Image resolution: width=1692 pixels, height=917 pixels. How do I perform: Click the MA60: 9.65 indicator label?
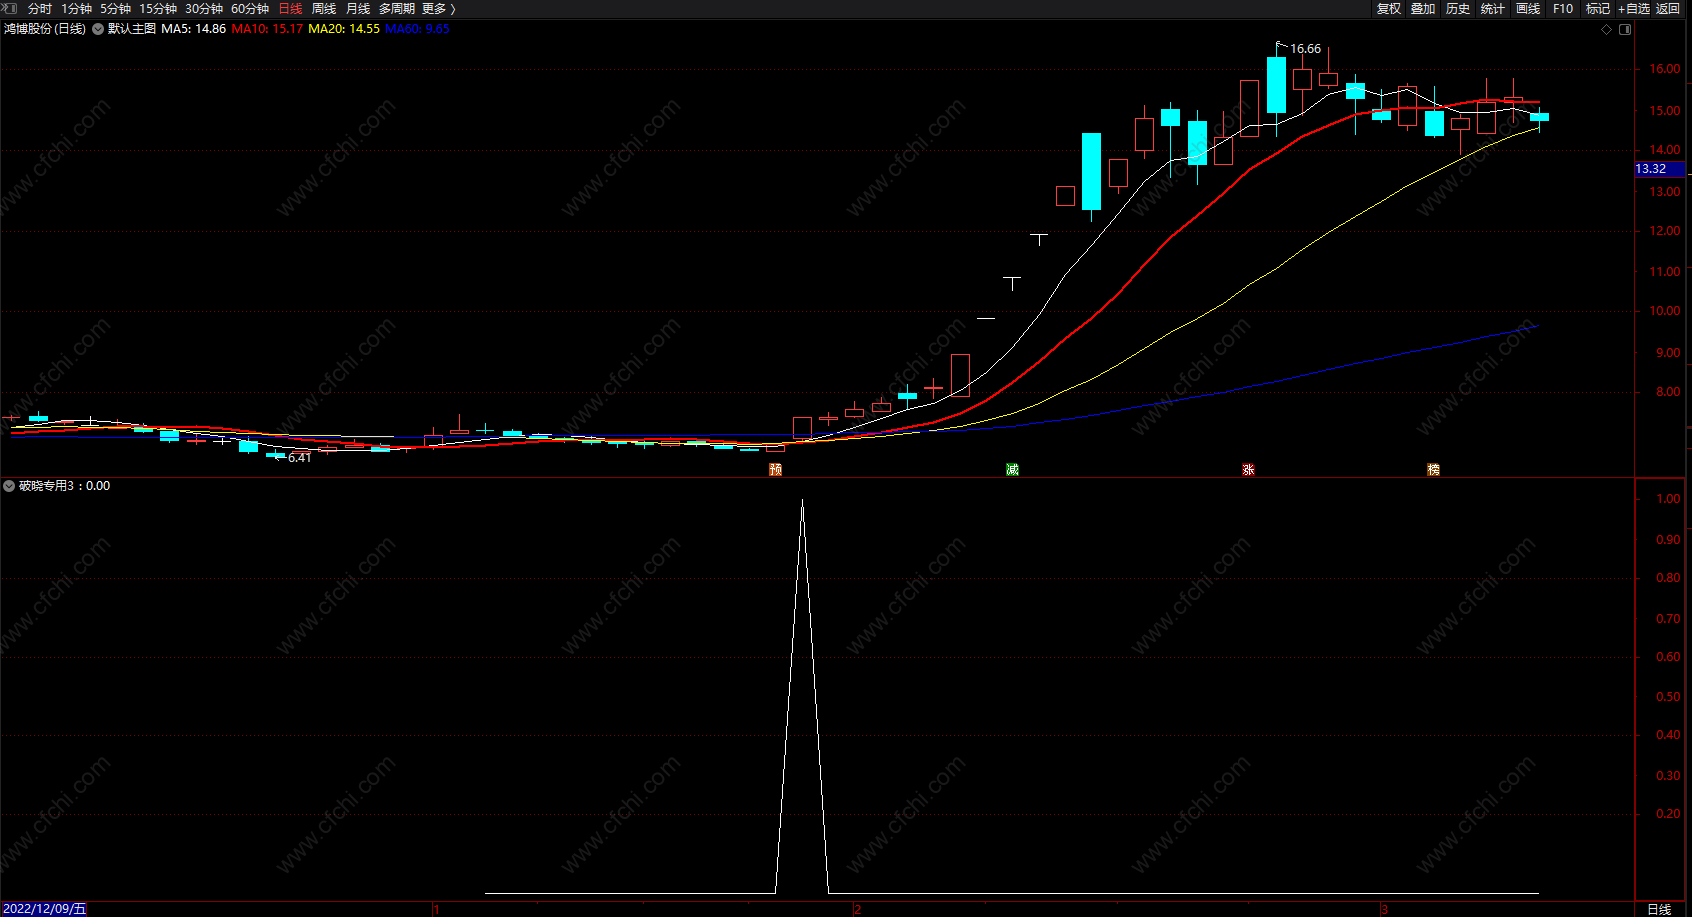coord(417,29)
